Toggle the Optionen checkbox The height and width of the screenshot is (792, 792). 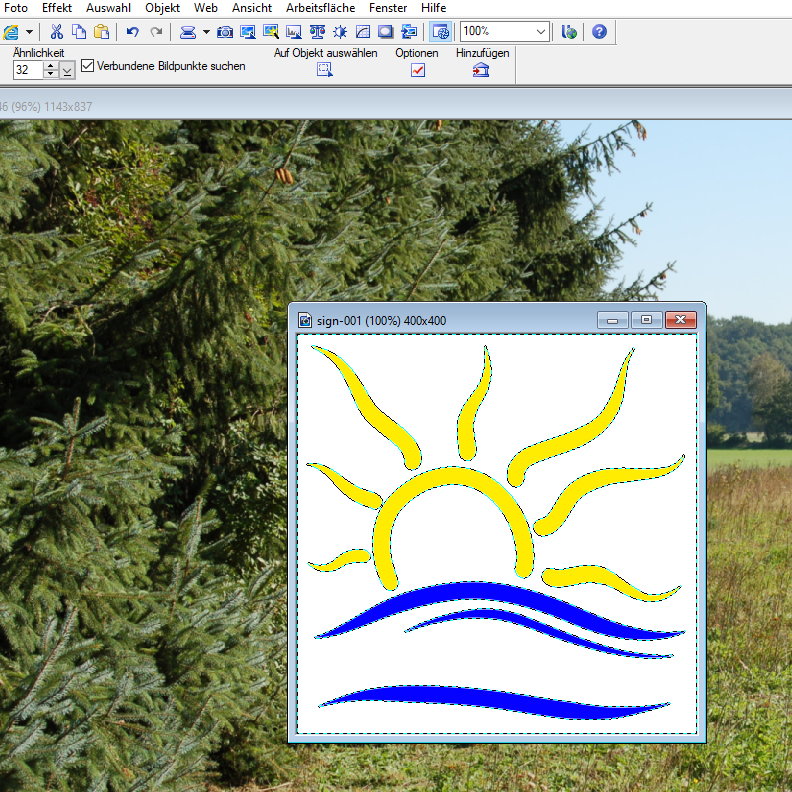coord(417,70)
